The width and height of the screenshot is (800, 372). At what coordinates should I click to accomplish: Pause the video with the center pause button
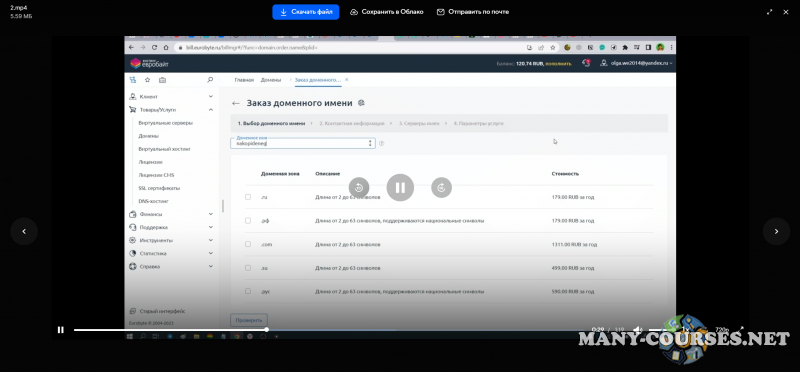click(400, 188)
